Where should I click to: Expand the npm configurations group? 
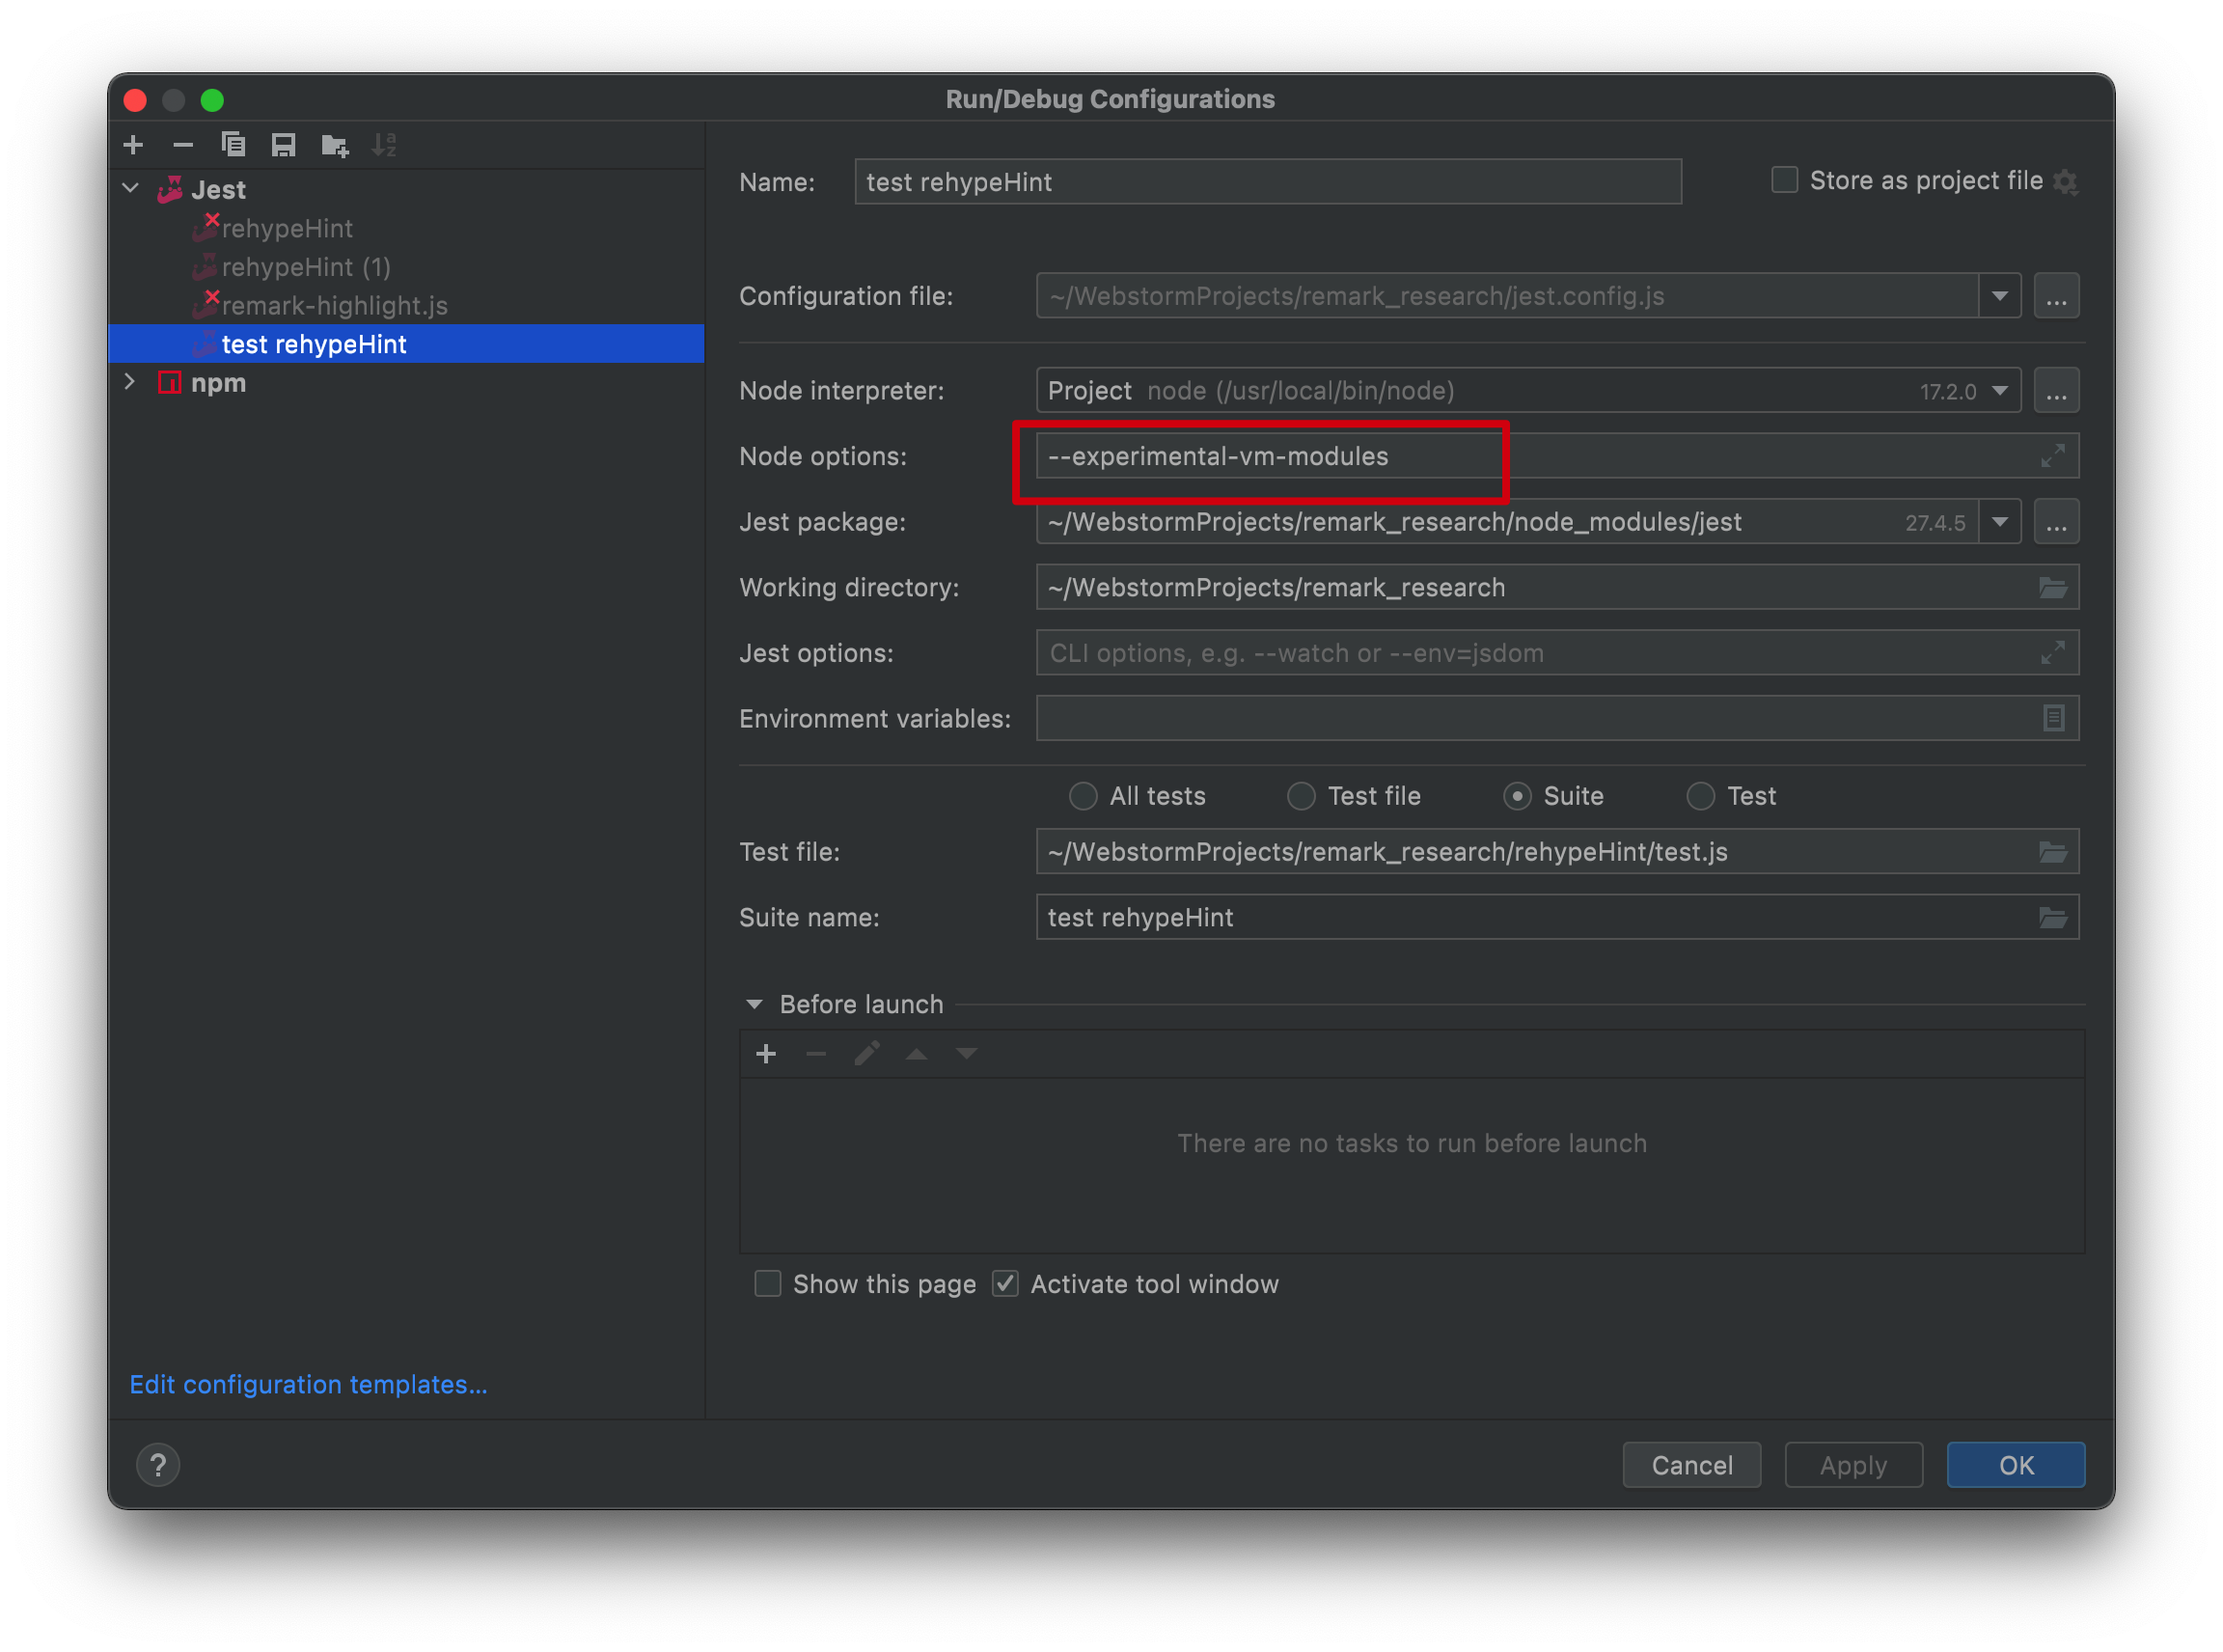(130, 382)
